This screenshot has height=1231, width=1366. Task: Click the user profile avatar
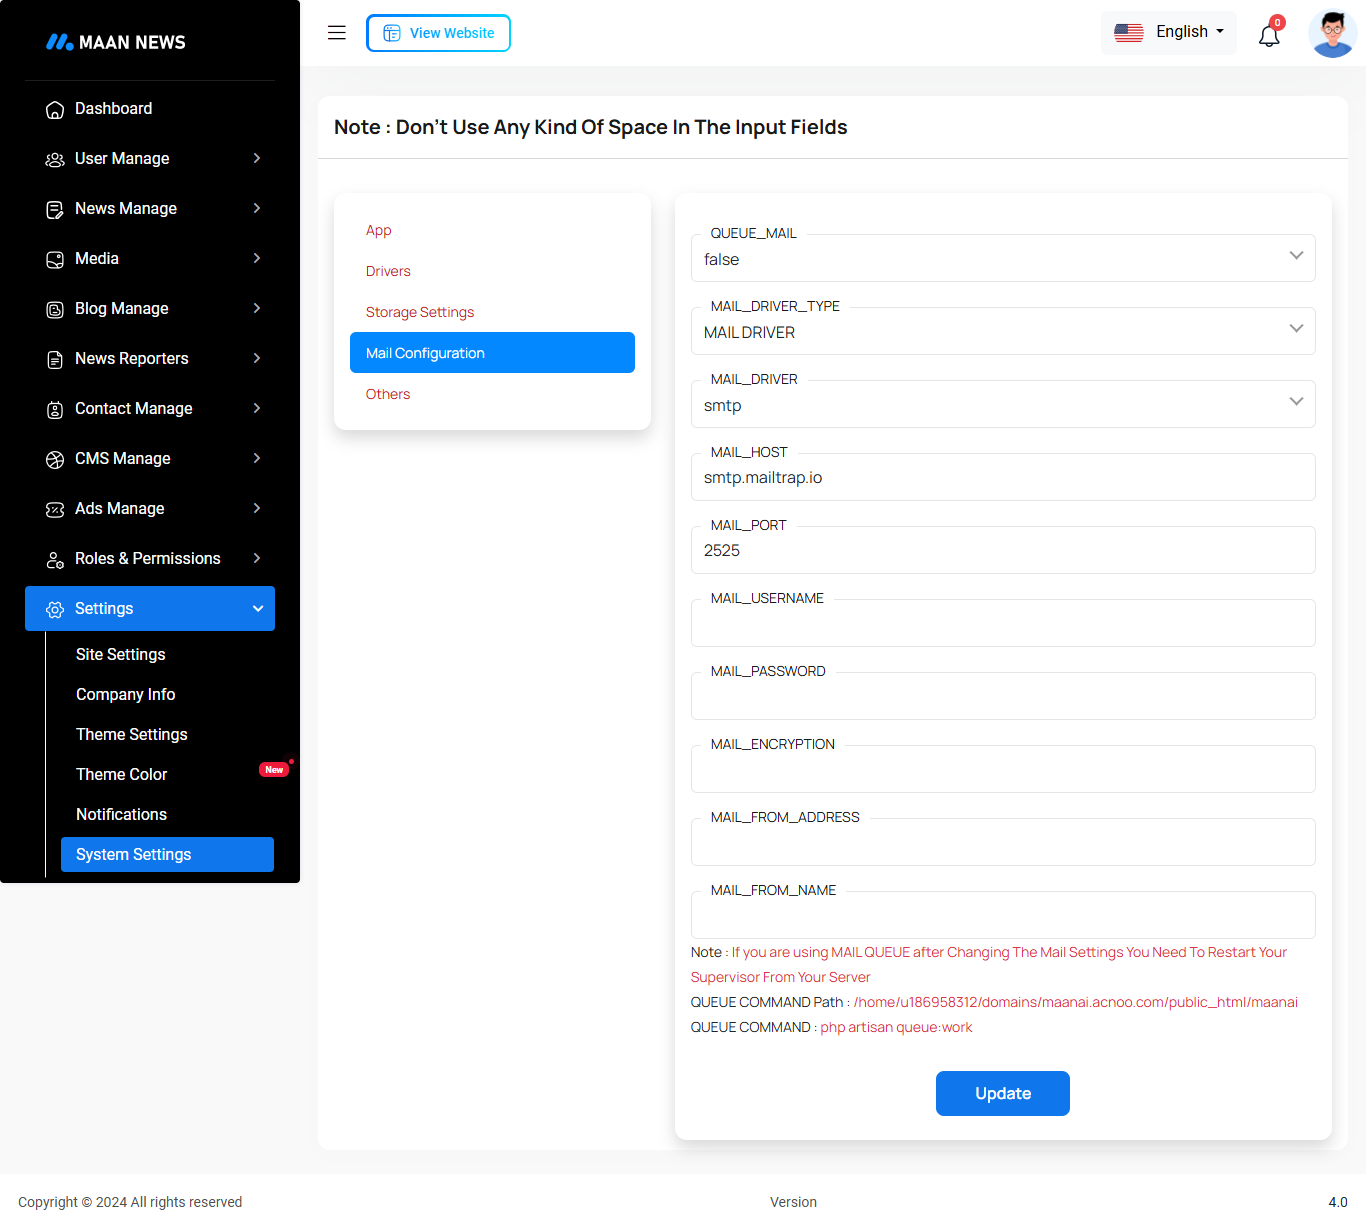click(x=1332, y=34)
